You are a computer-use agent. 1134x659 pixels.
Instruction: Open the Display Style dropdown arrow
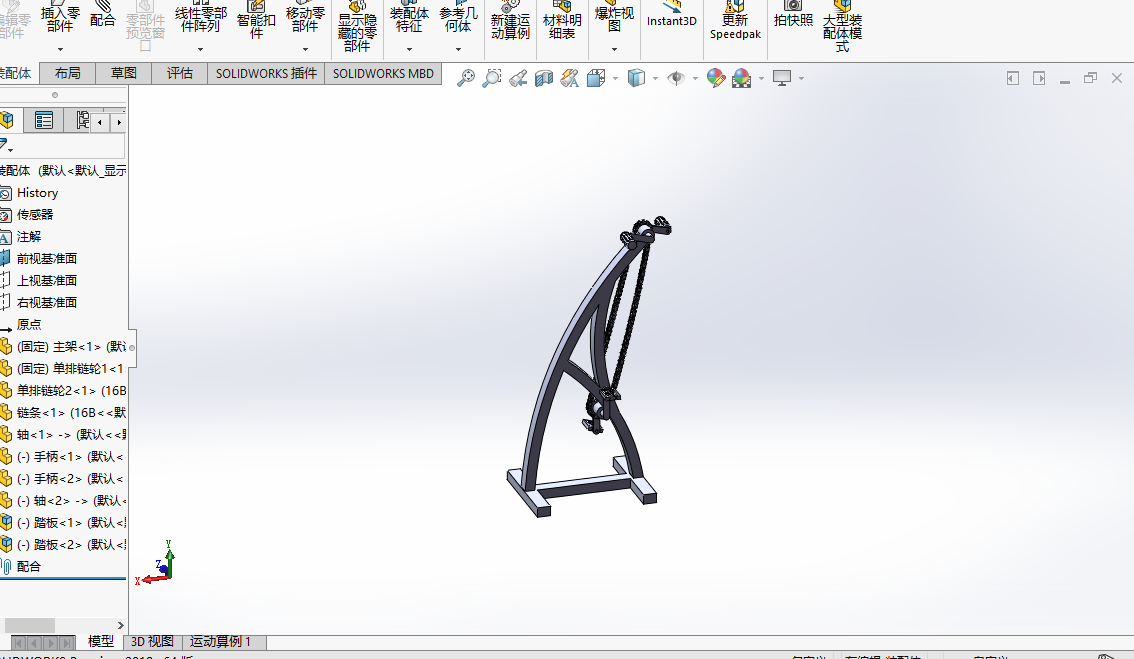pyautogui.click(x=655, y=78)
